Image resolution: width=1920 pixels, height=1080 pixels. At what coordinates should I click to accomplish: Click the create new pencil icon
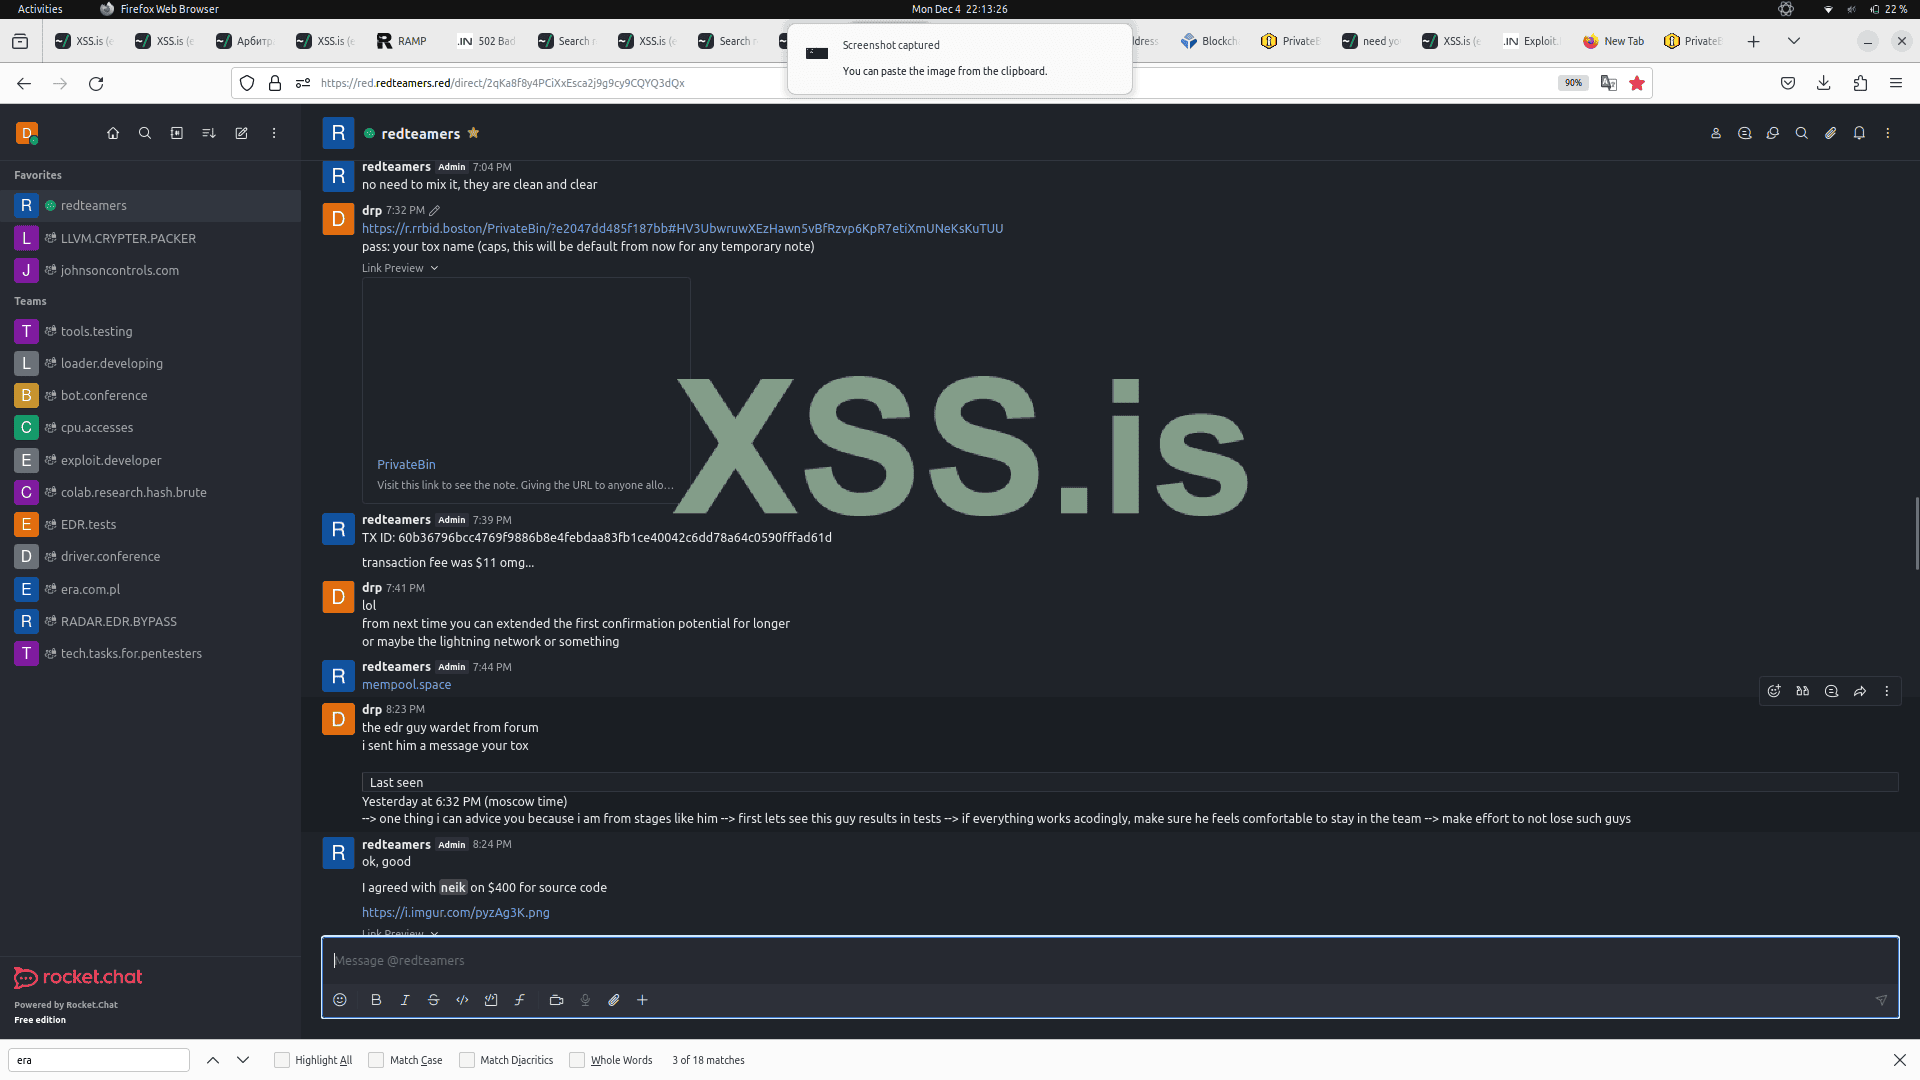[241, 133]
